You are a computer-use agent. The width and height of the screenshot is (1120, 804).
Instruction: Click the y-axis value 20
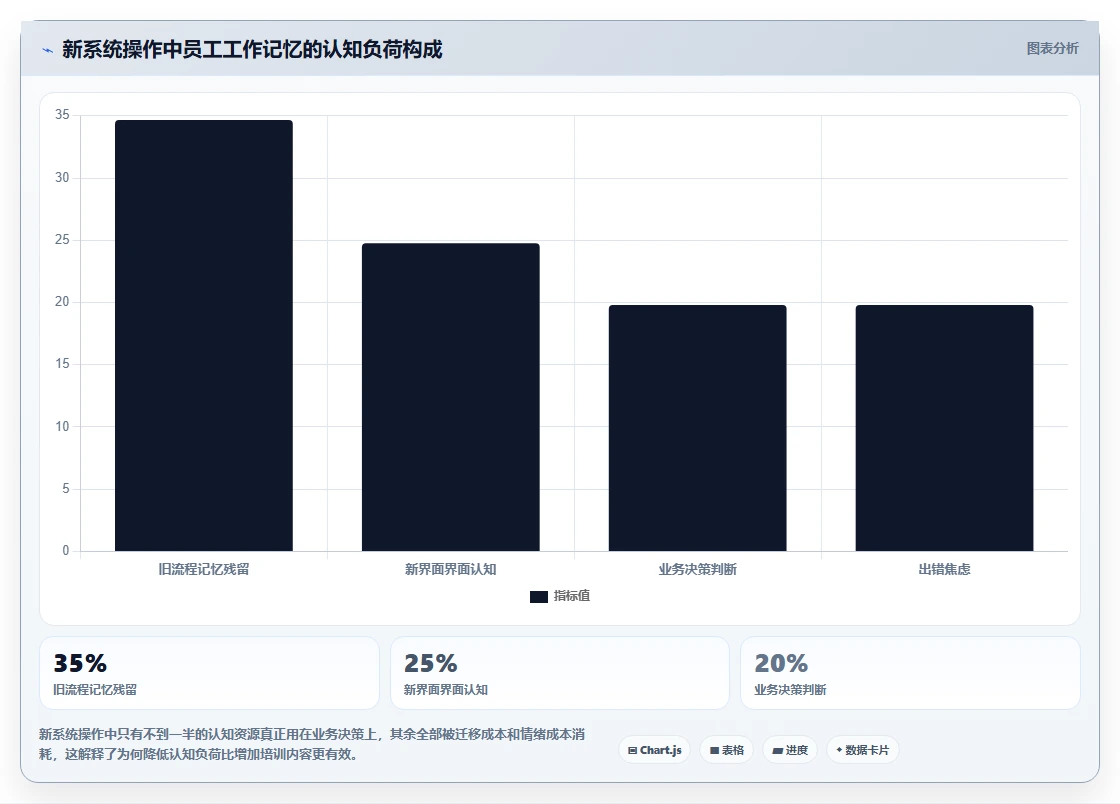click(x=62, y=302)
